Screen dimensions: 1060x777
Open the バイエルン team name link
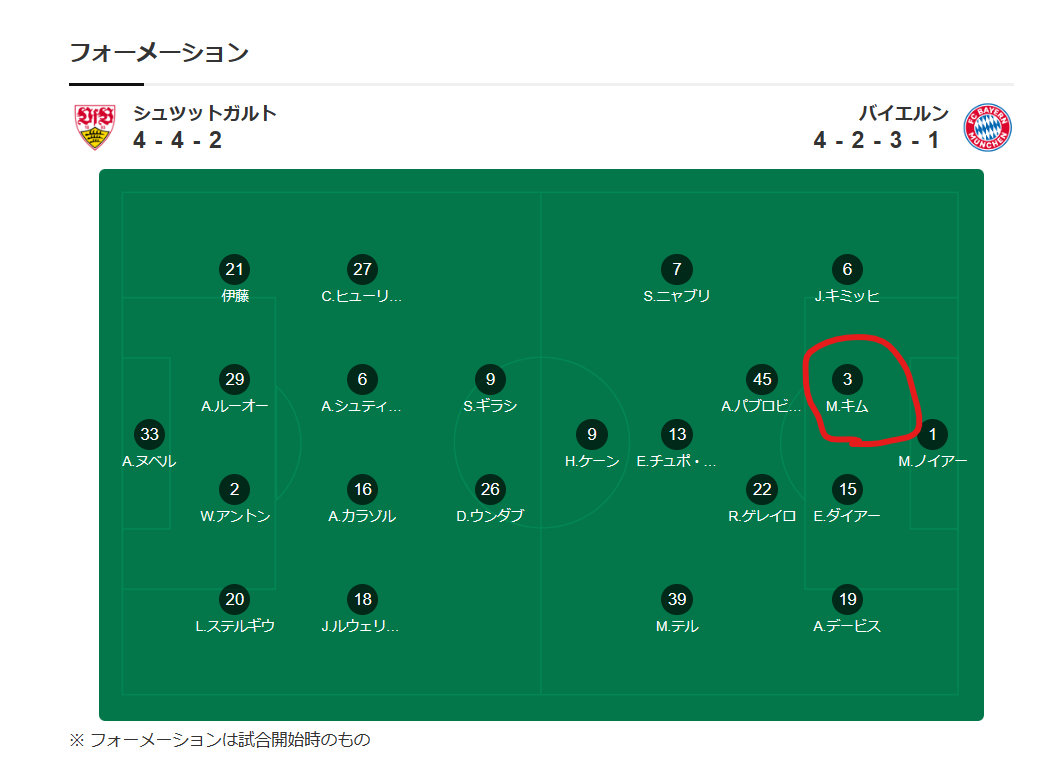pos(904,113)
